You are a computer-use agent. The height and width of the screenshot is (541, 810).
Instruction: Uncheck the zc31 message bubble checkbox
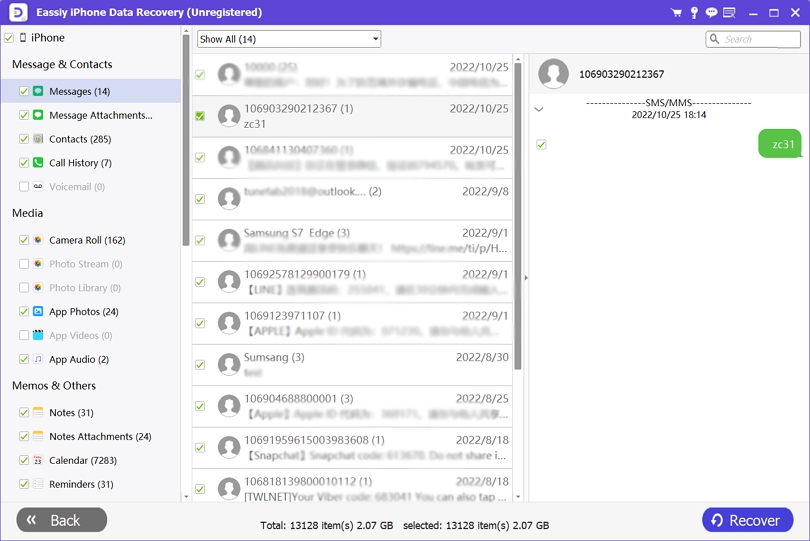541,145
